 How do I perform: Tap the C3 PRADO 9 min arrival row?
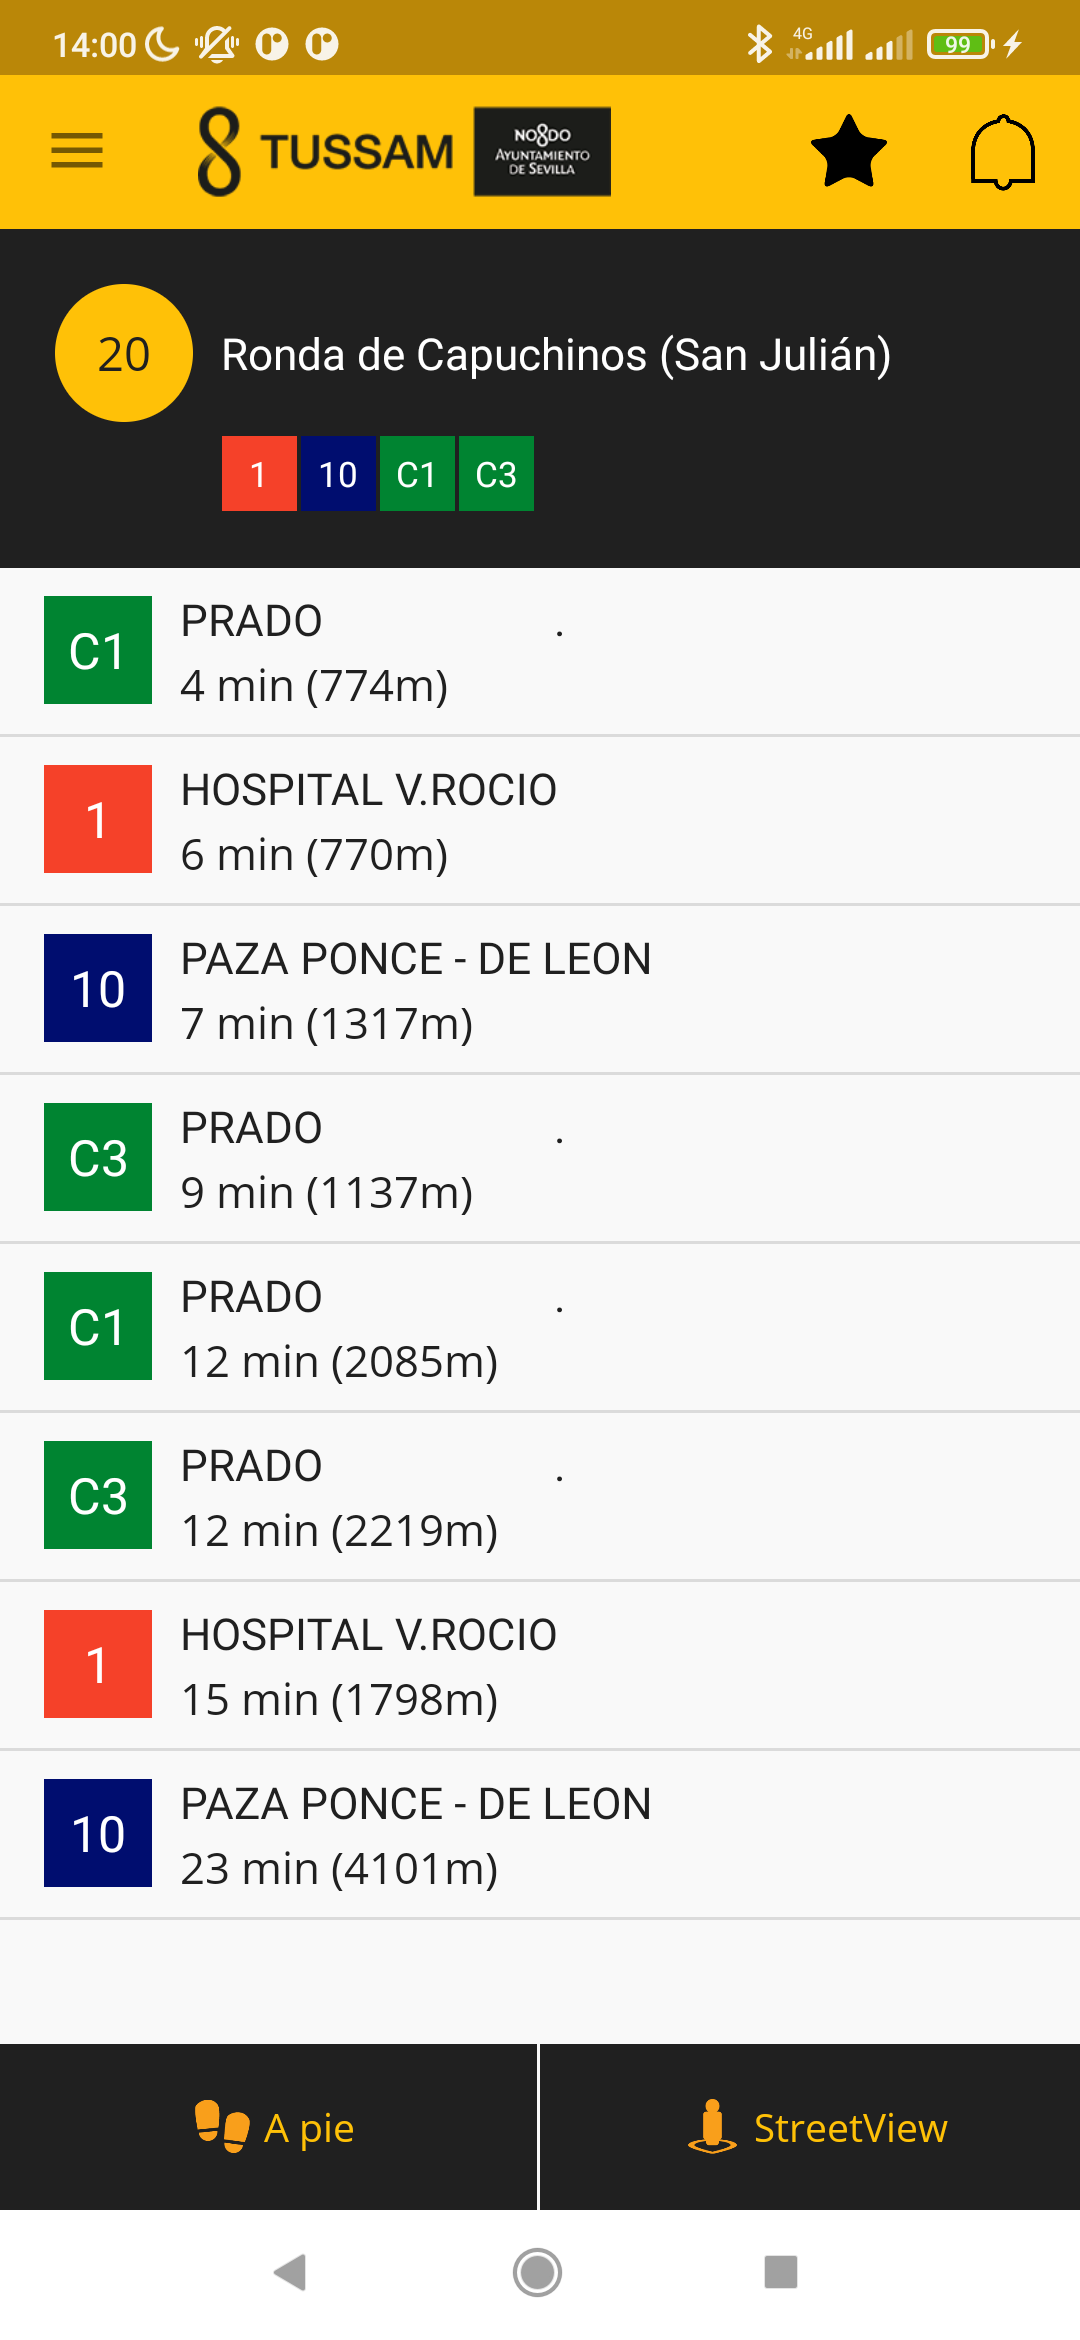coord(540,1159)
